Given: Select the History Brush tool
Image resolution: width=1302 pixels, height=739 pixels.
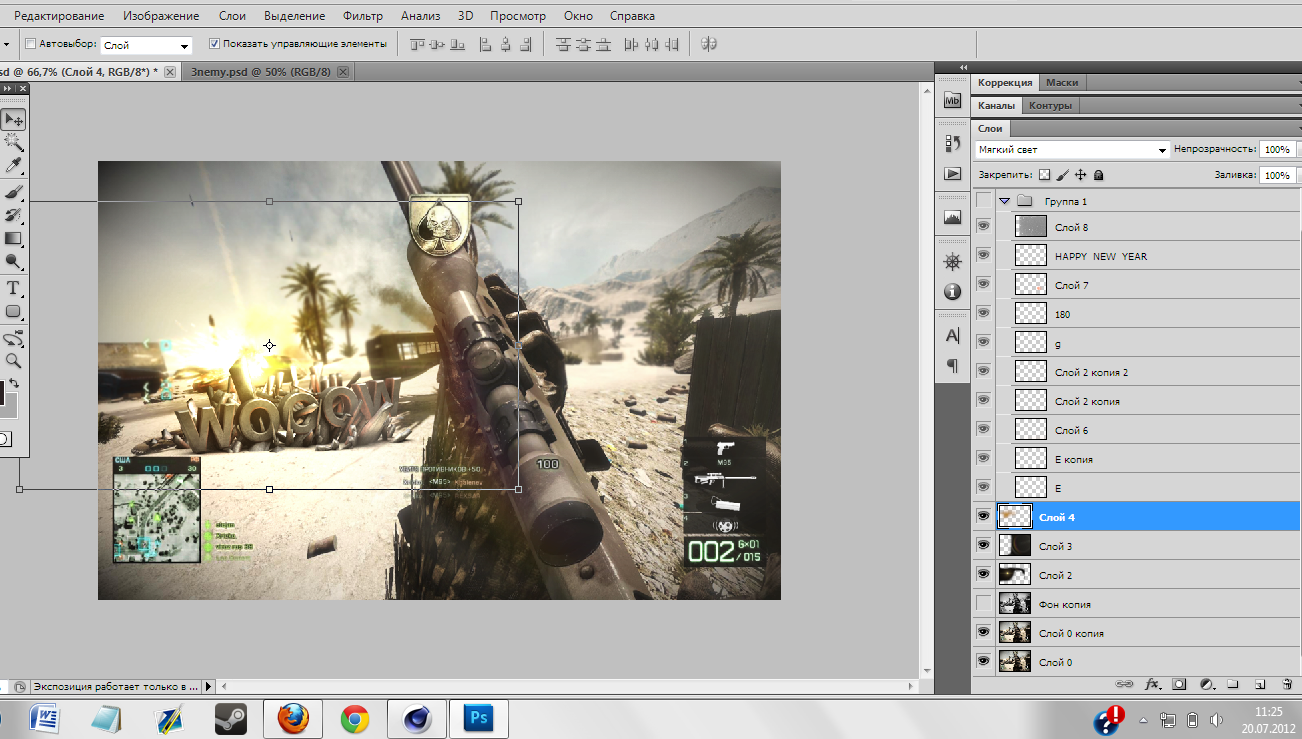Looking at the screenshot, I should coord(14,214).
